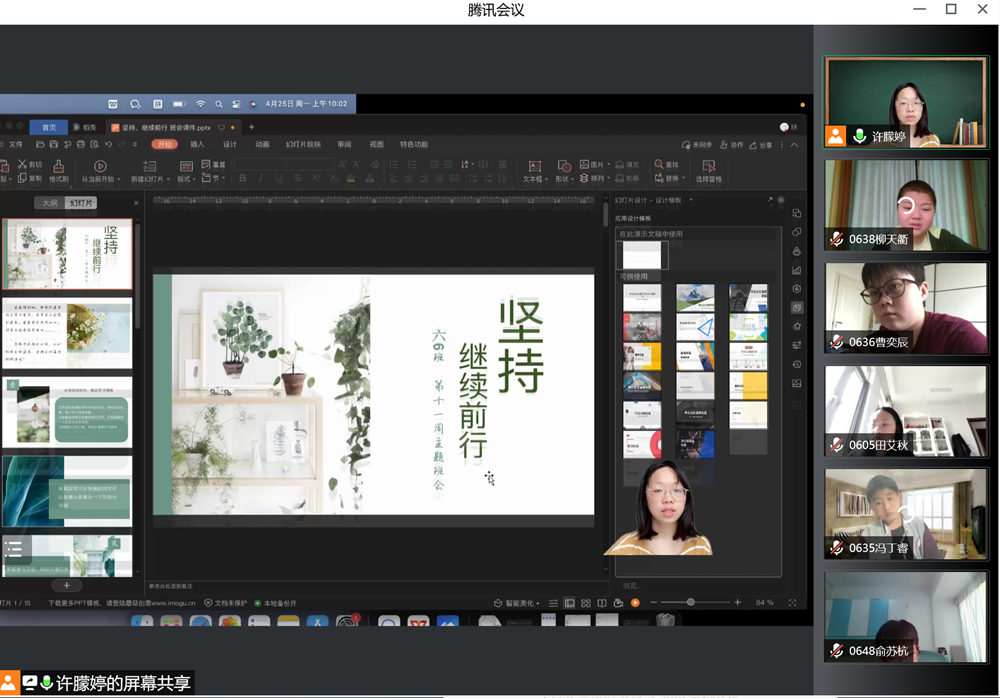Click the fit-to-window icon beside 84 %
The image size is (1000, 698).
pyautogui.click(x=793, y=602)
